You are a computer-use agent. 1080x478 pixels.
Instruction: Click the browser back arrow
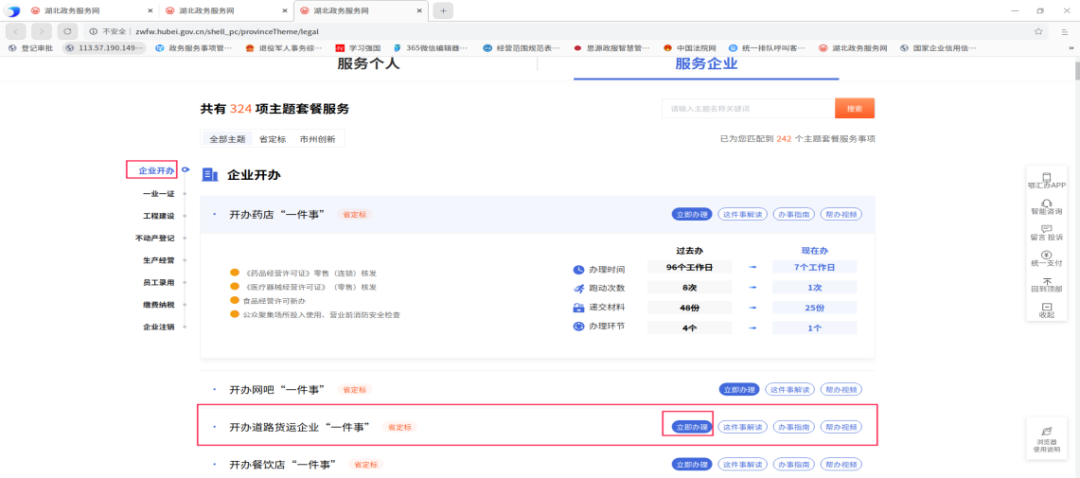(x=16, y=31)
